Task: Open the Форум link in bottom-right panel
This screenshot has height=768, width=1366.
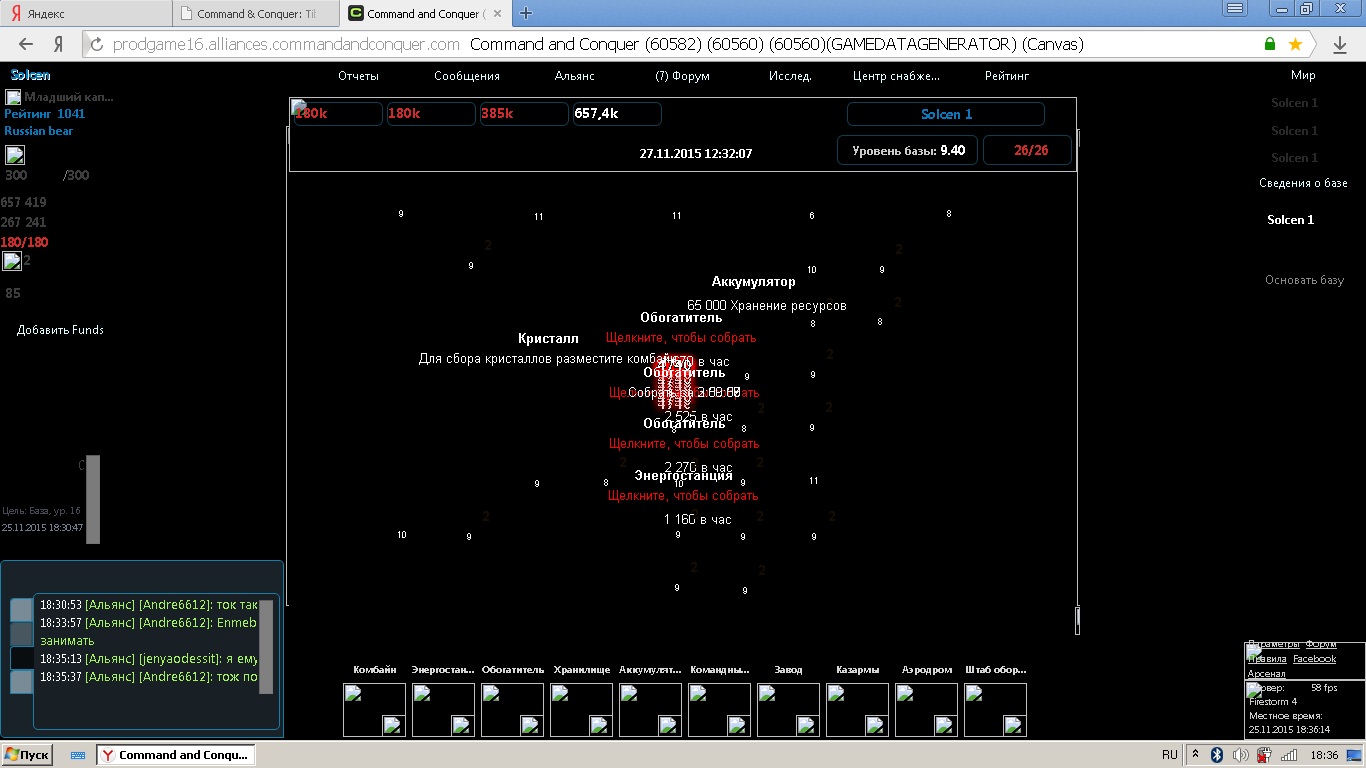Action: pyautogui.click(x=1321, y=644)
